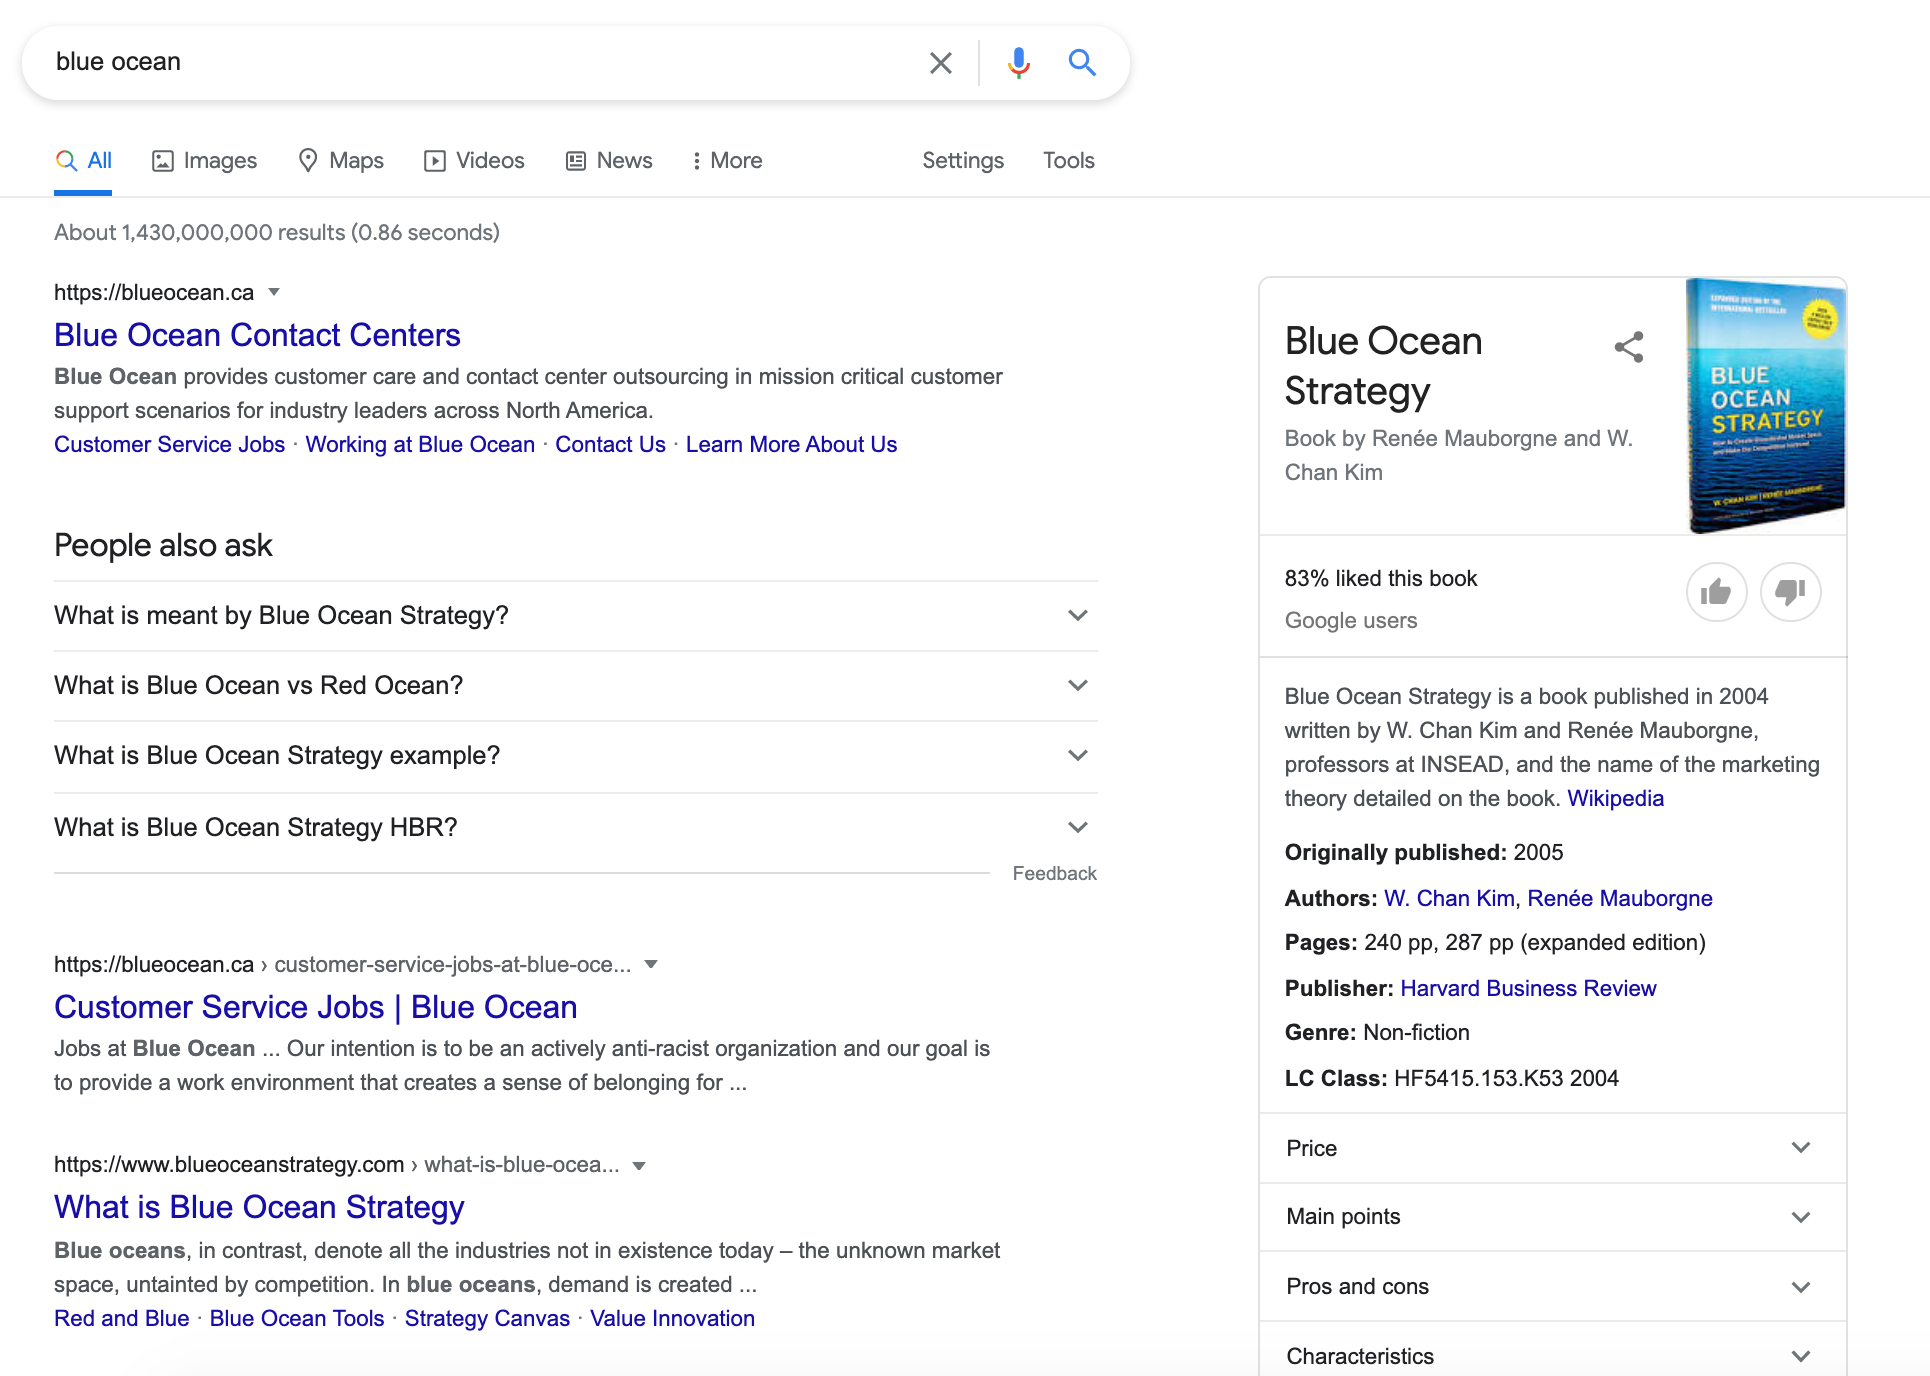The height and width of the screenshot is (1376, 1930).
Task: Start a voice search using the microphone icon
Action: (1018, 62)
